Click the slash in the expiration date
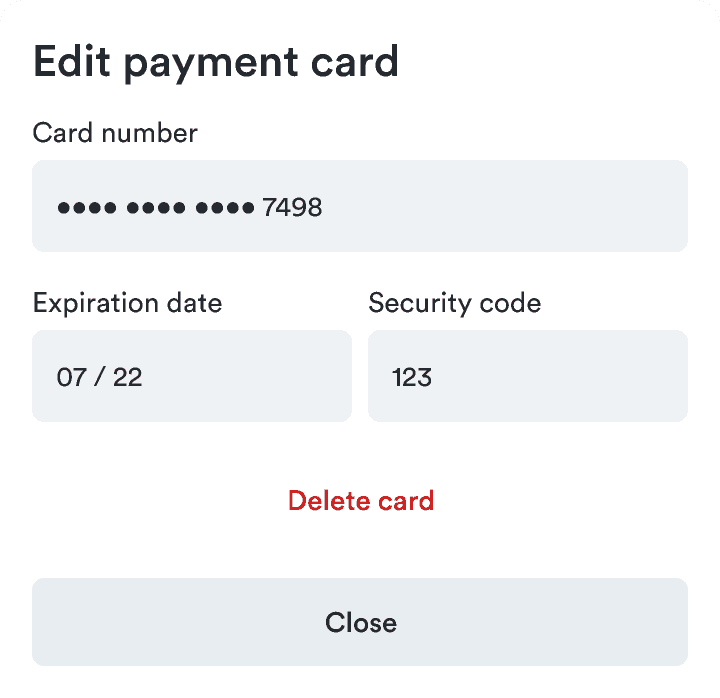 [99, 377]
